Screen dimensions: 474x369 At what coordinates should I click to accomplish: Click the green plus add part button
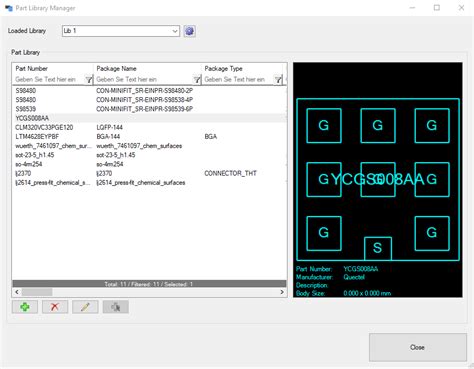25,307
